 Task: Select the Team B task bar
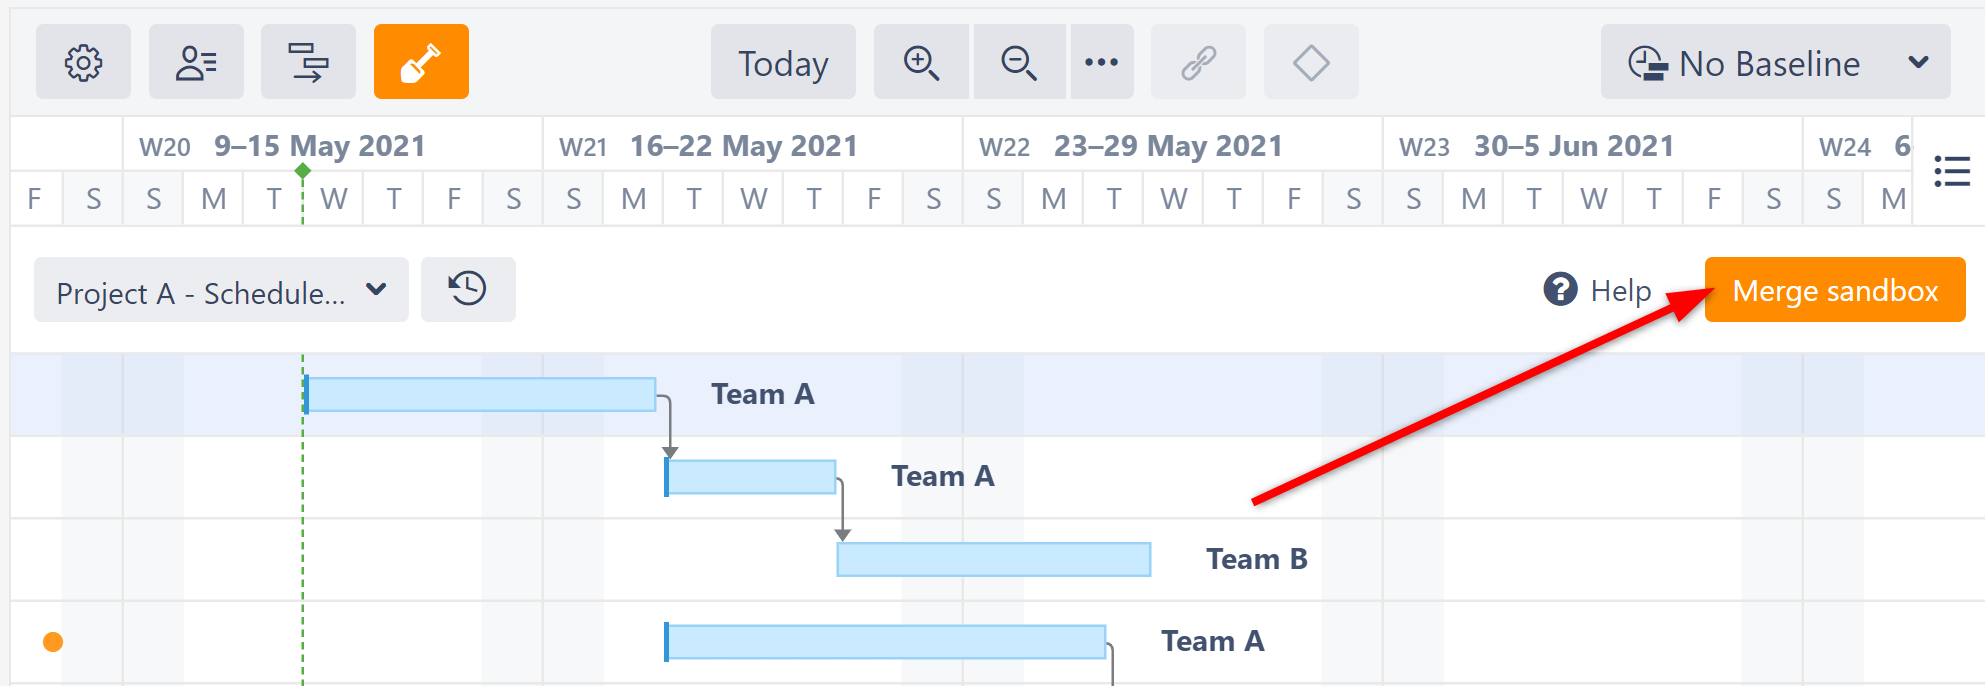pos(994,560)
